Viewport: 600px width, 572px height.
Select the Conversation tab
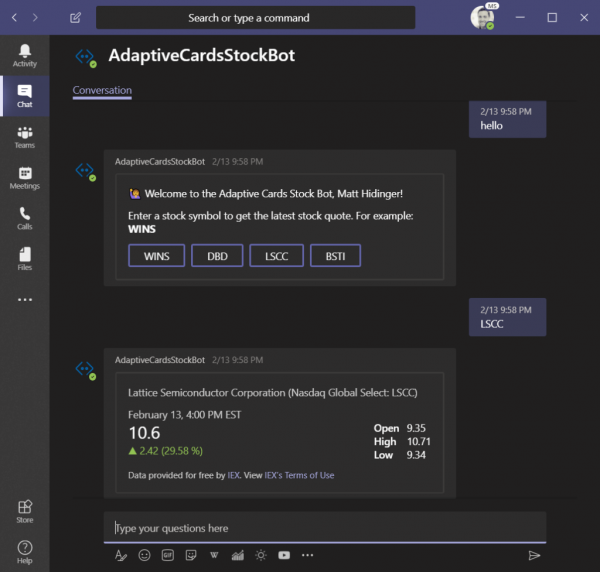[x=102, y=91]
